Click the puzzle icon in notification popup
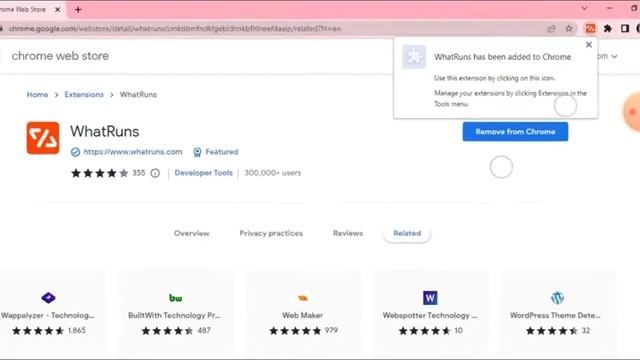This screenshot has width=640, height=360. [414, 57]
